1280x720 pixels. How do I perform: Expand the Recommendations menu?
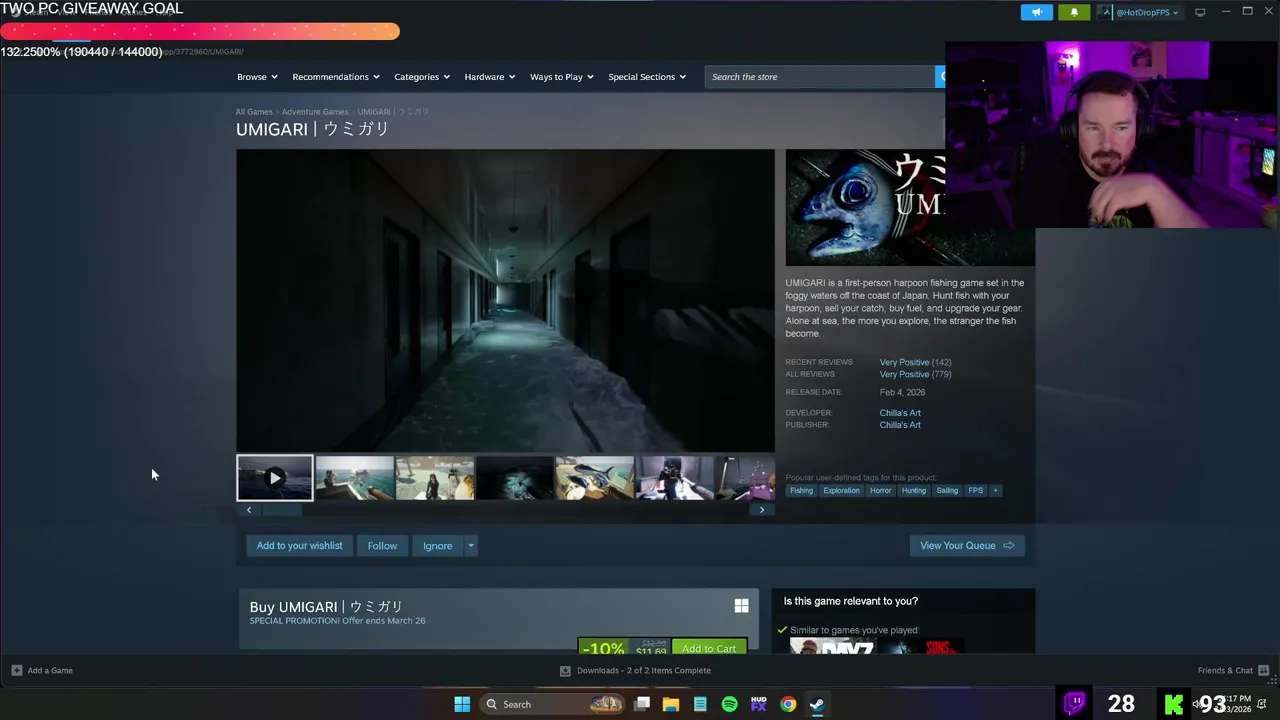336,77
